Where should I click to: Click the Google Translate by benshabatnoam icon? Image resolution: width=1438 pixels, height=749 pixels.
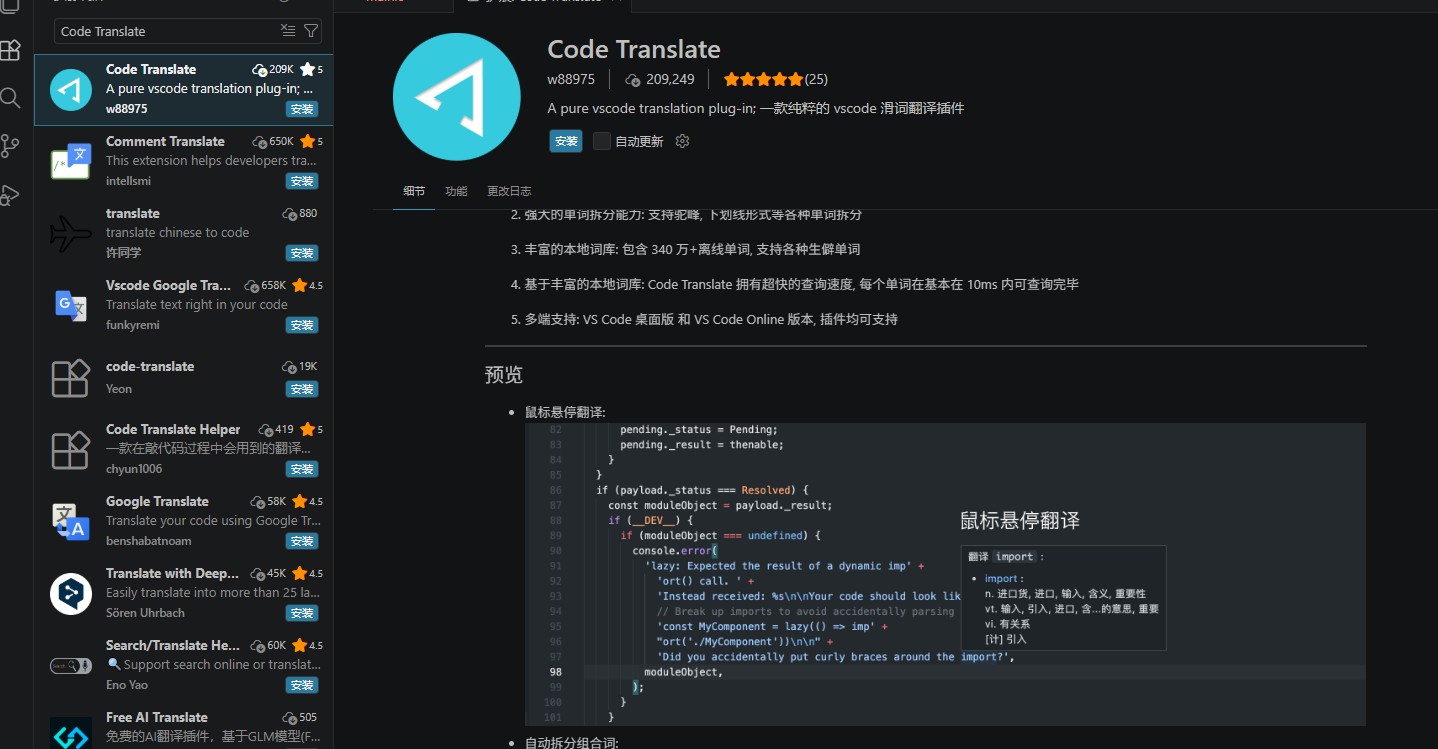[x=71, y=521]
